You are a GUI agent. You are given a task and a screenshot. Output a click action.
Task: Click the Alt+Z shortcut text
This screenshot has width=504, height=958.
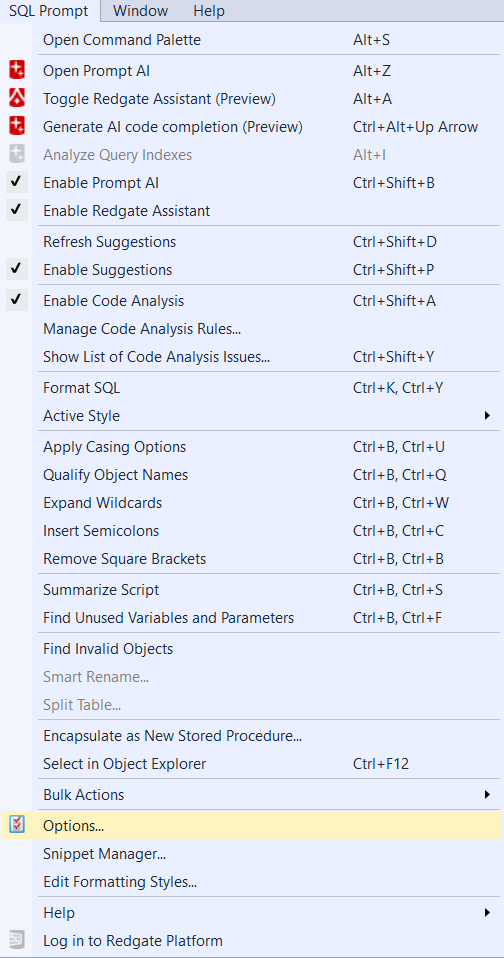click(372, 71)
